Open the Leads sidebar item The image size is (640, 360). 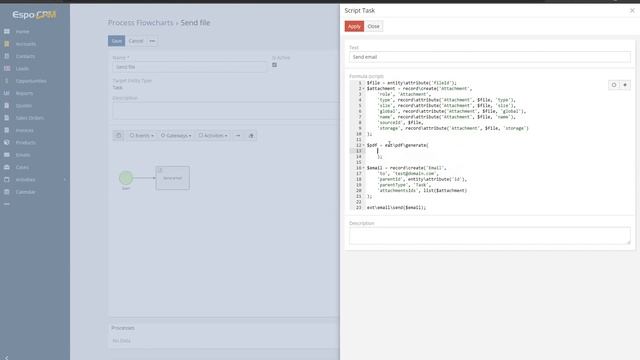[22, 69]
